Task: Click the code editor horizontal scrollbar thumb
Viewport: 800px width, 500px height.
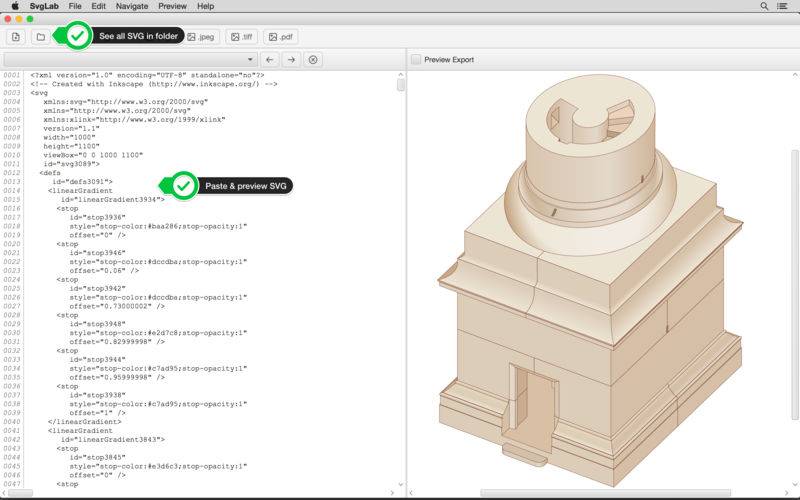Action: (20, 493)
